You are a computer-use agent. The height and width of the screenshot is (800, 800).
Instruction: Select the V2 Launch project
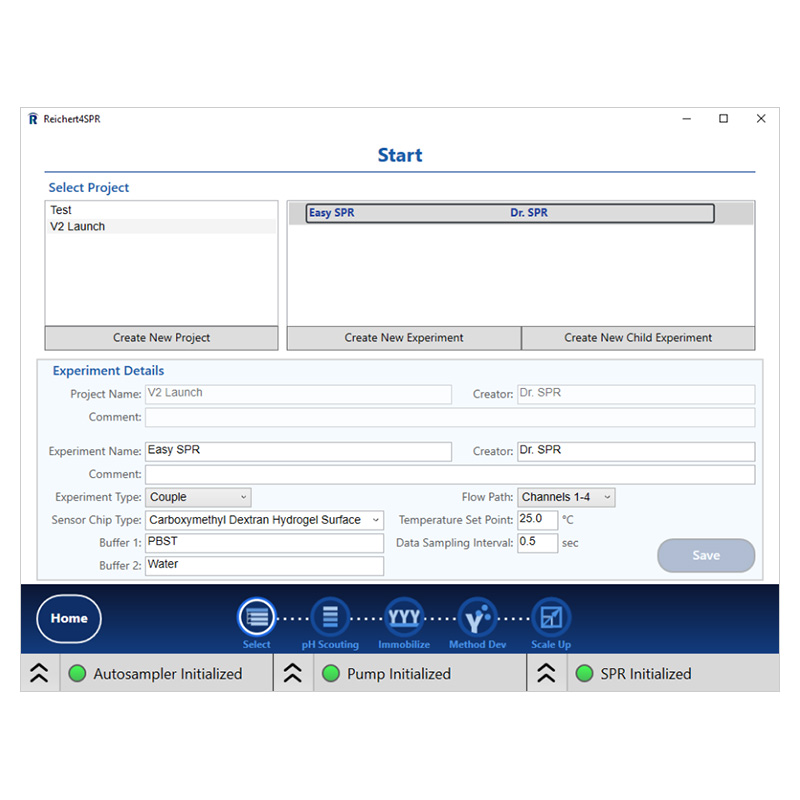[x=77, y=226]
